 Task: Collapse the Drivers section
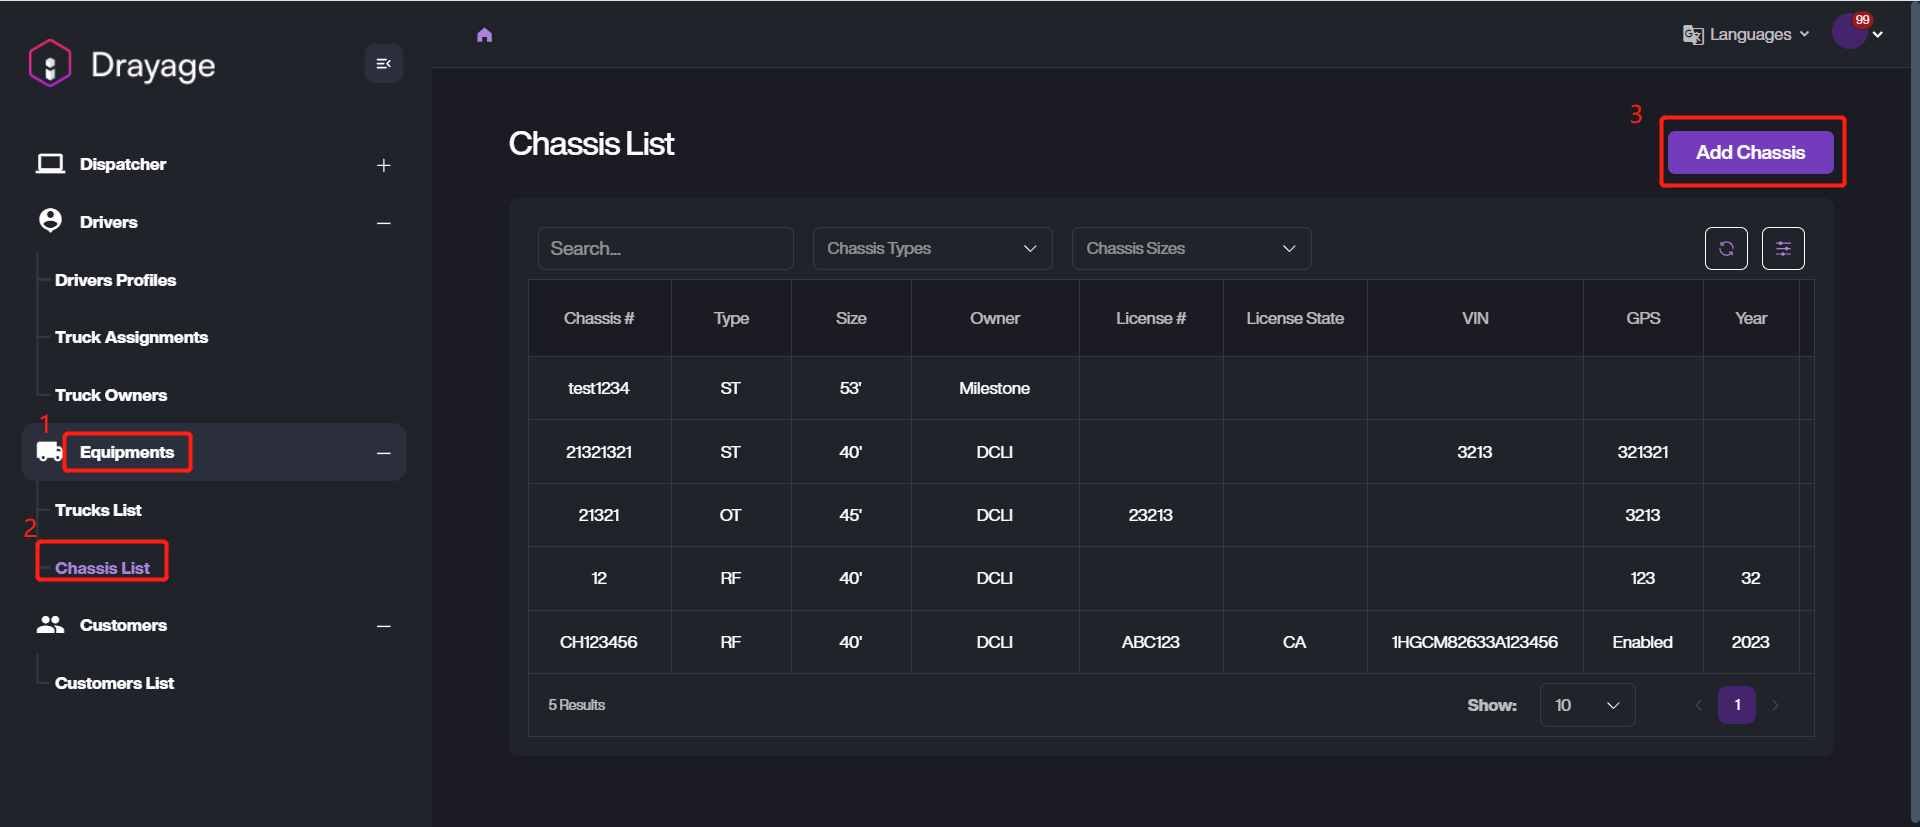tap(383, 223)
